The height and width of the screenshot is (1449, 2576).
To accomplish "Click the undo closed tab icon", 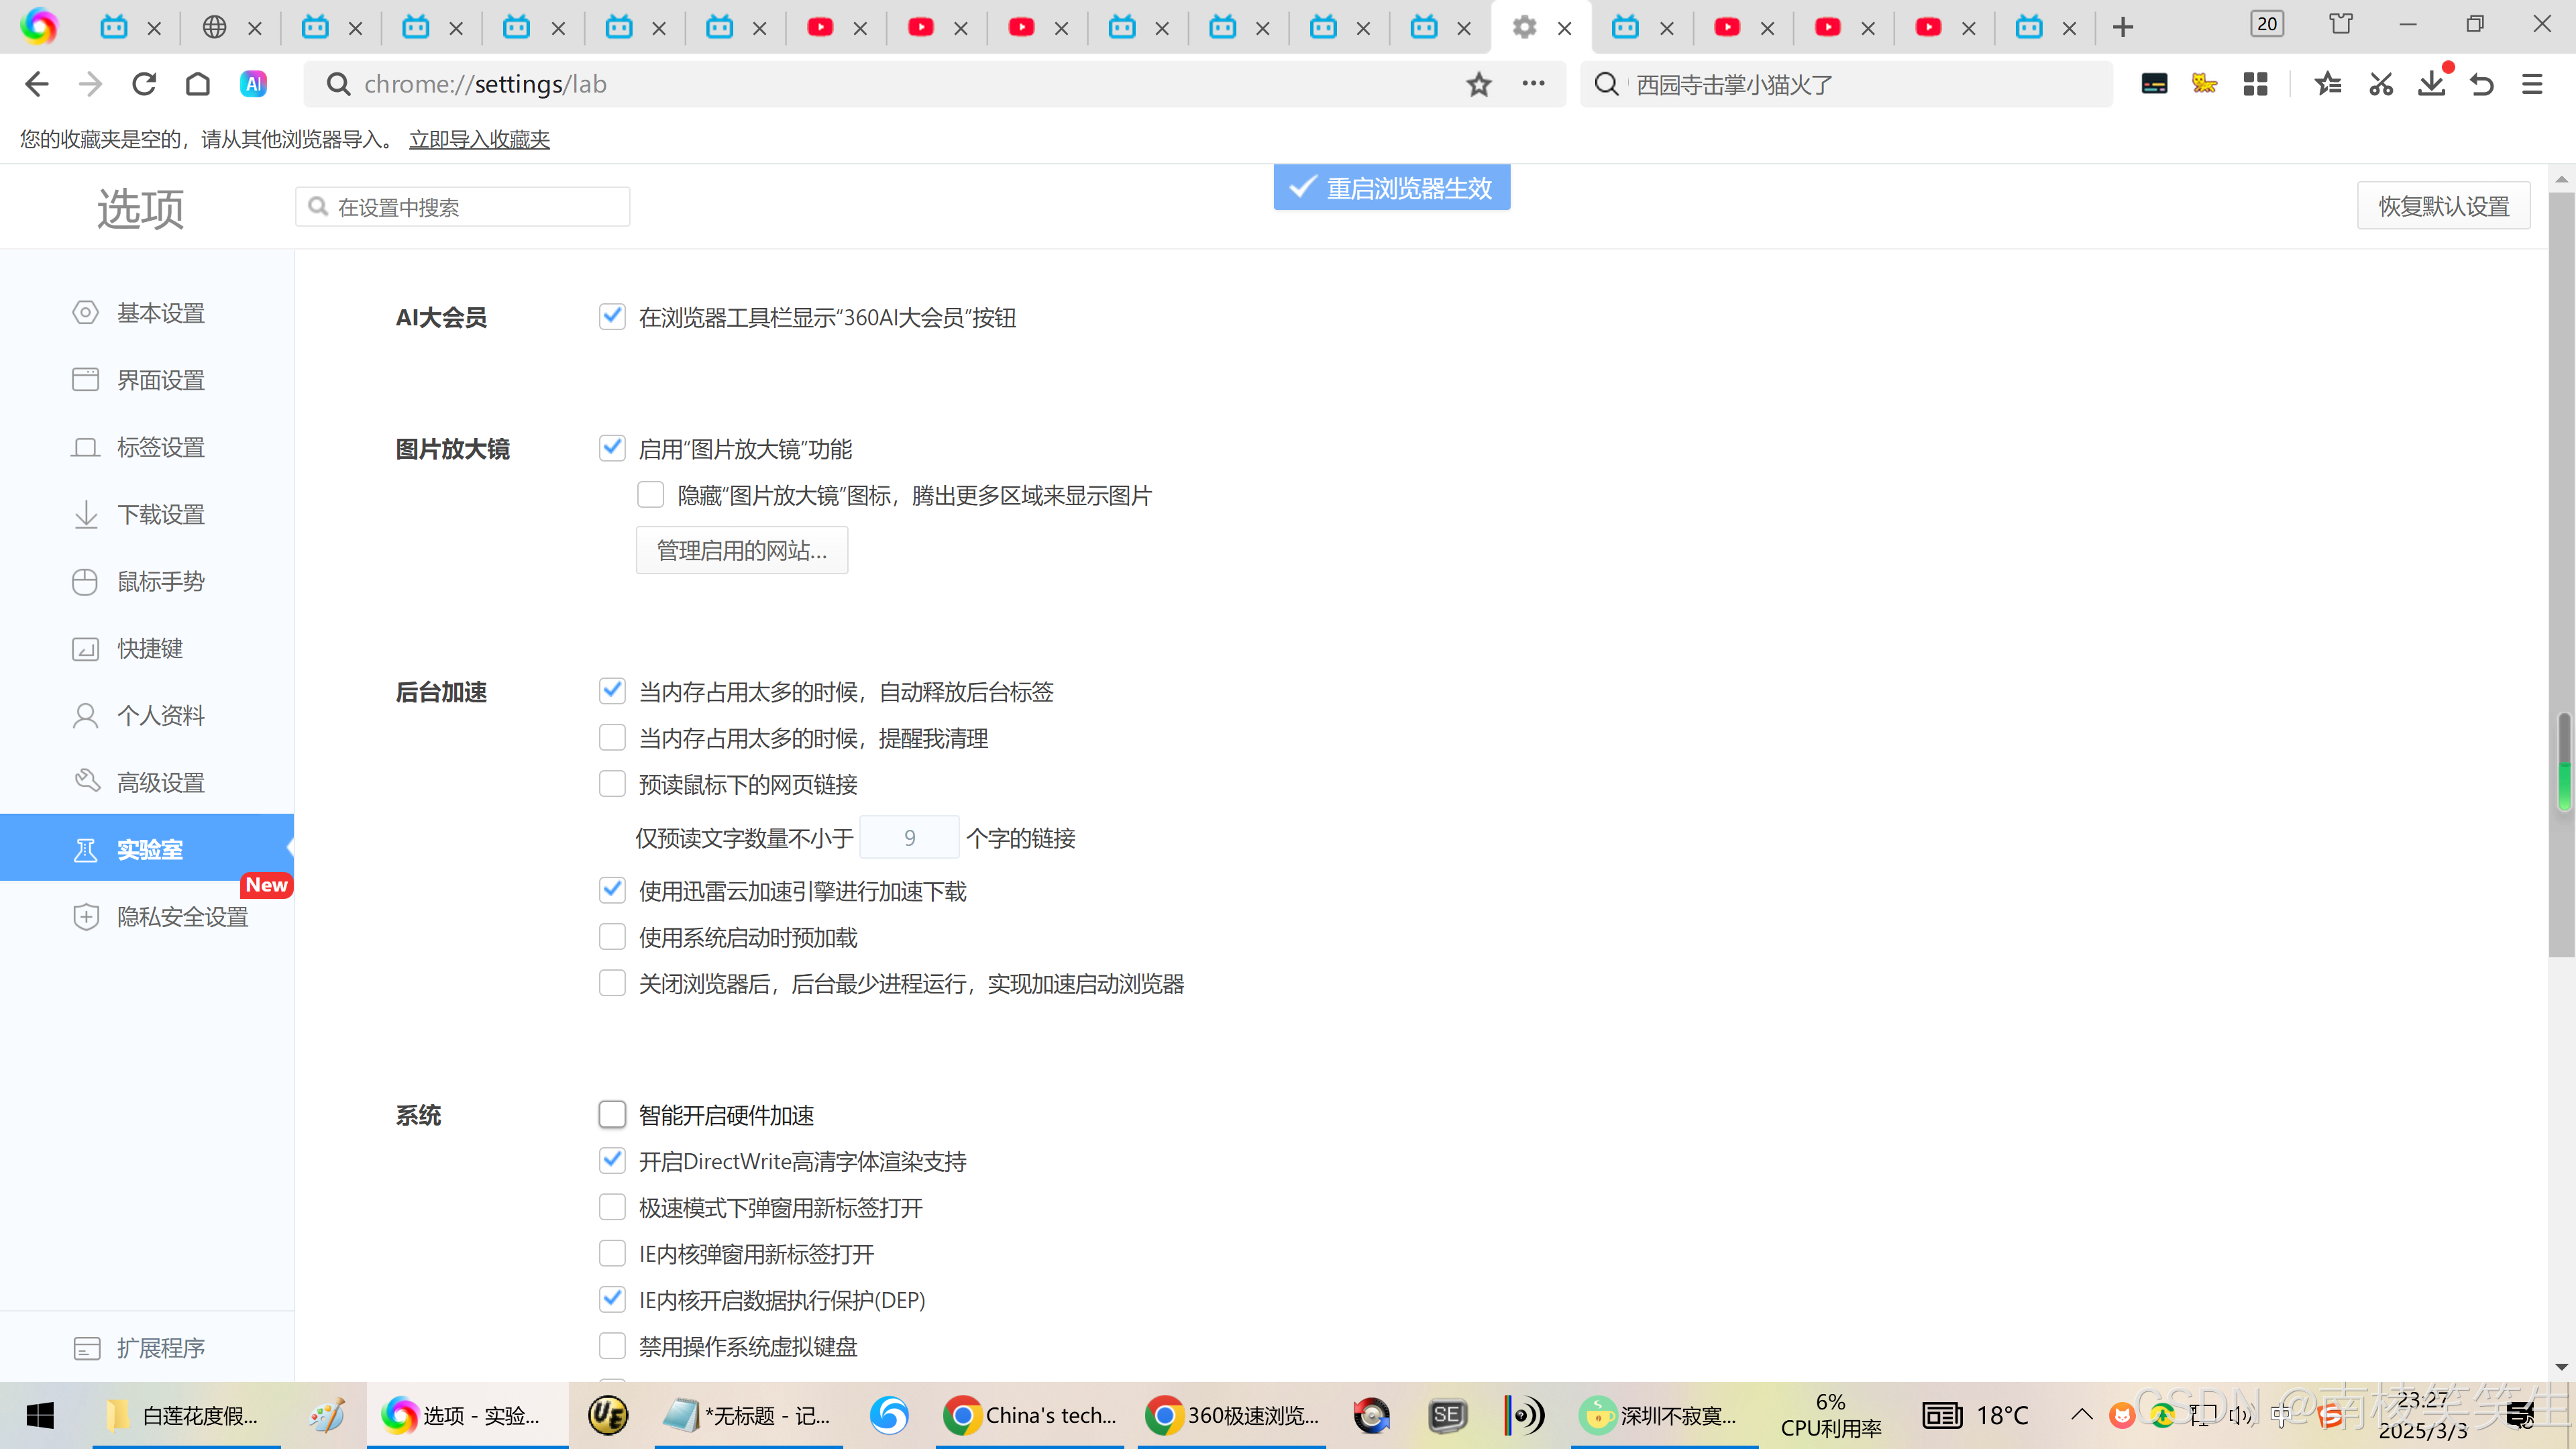I will 2481,84.
